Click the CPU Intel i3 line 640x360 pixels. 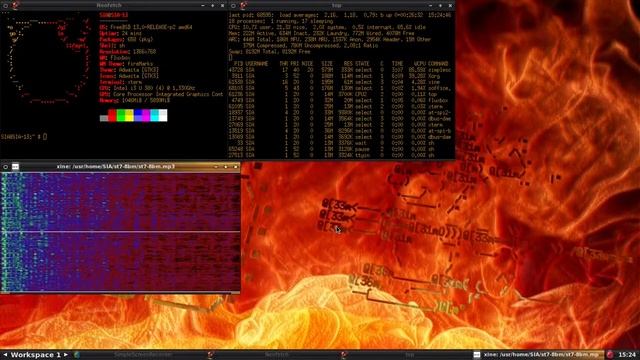[x=147, y=88]
